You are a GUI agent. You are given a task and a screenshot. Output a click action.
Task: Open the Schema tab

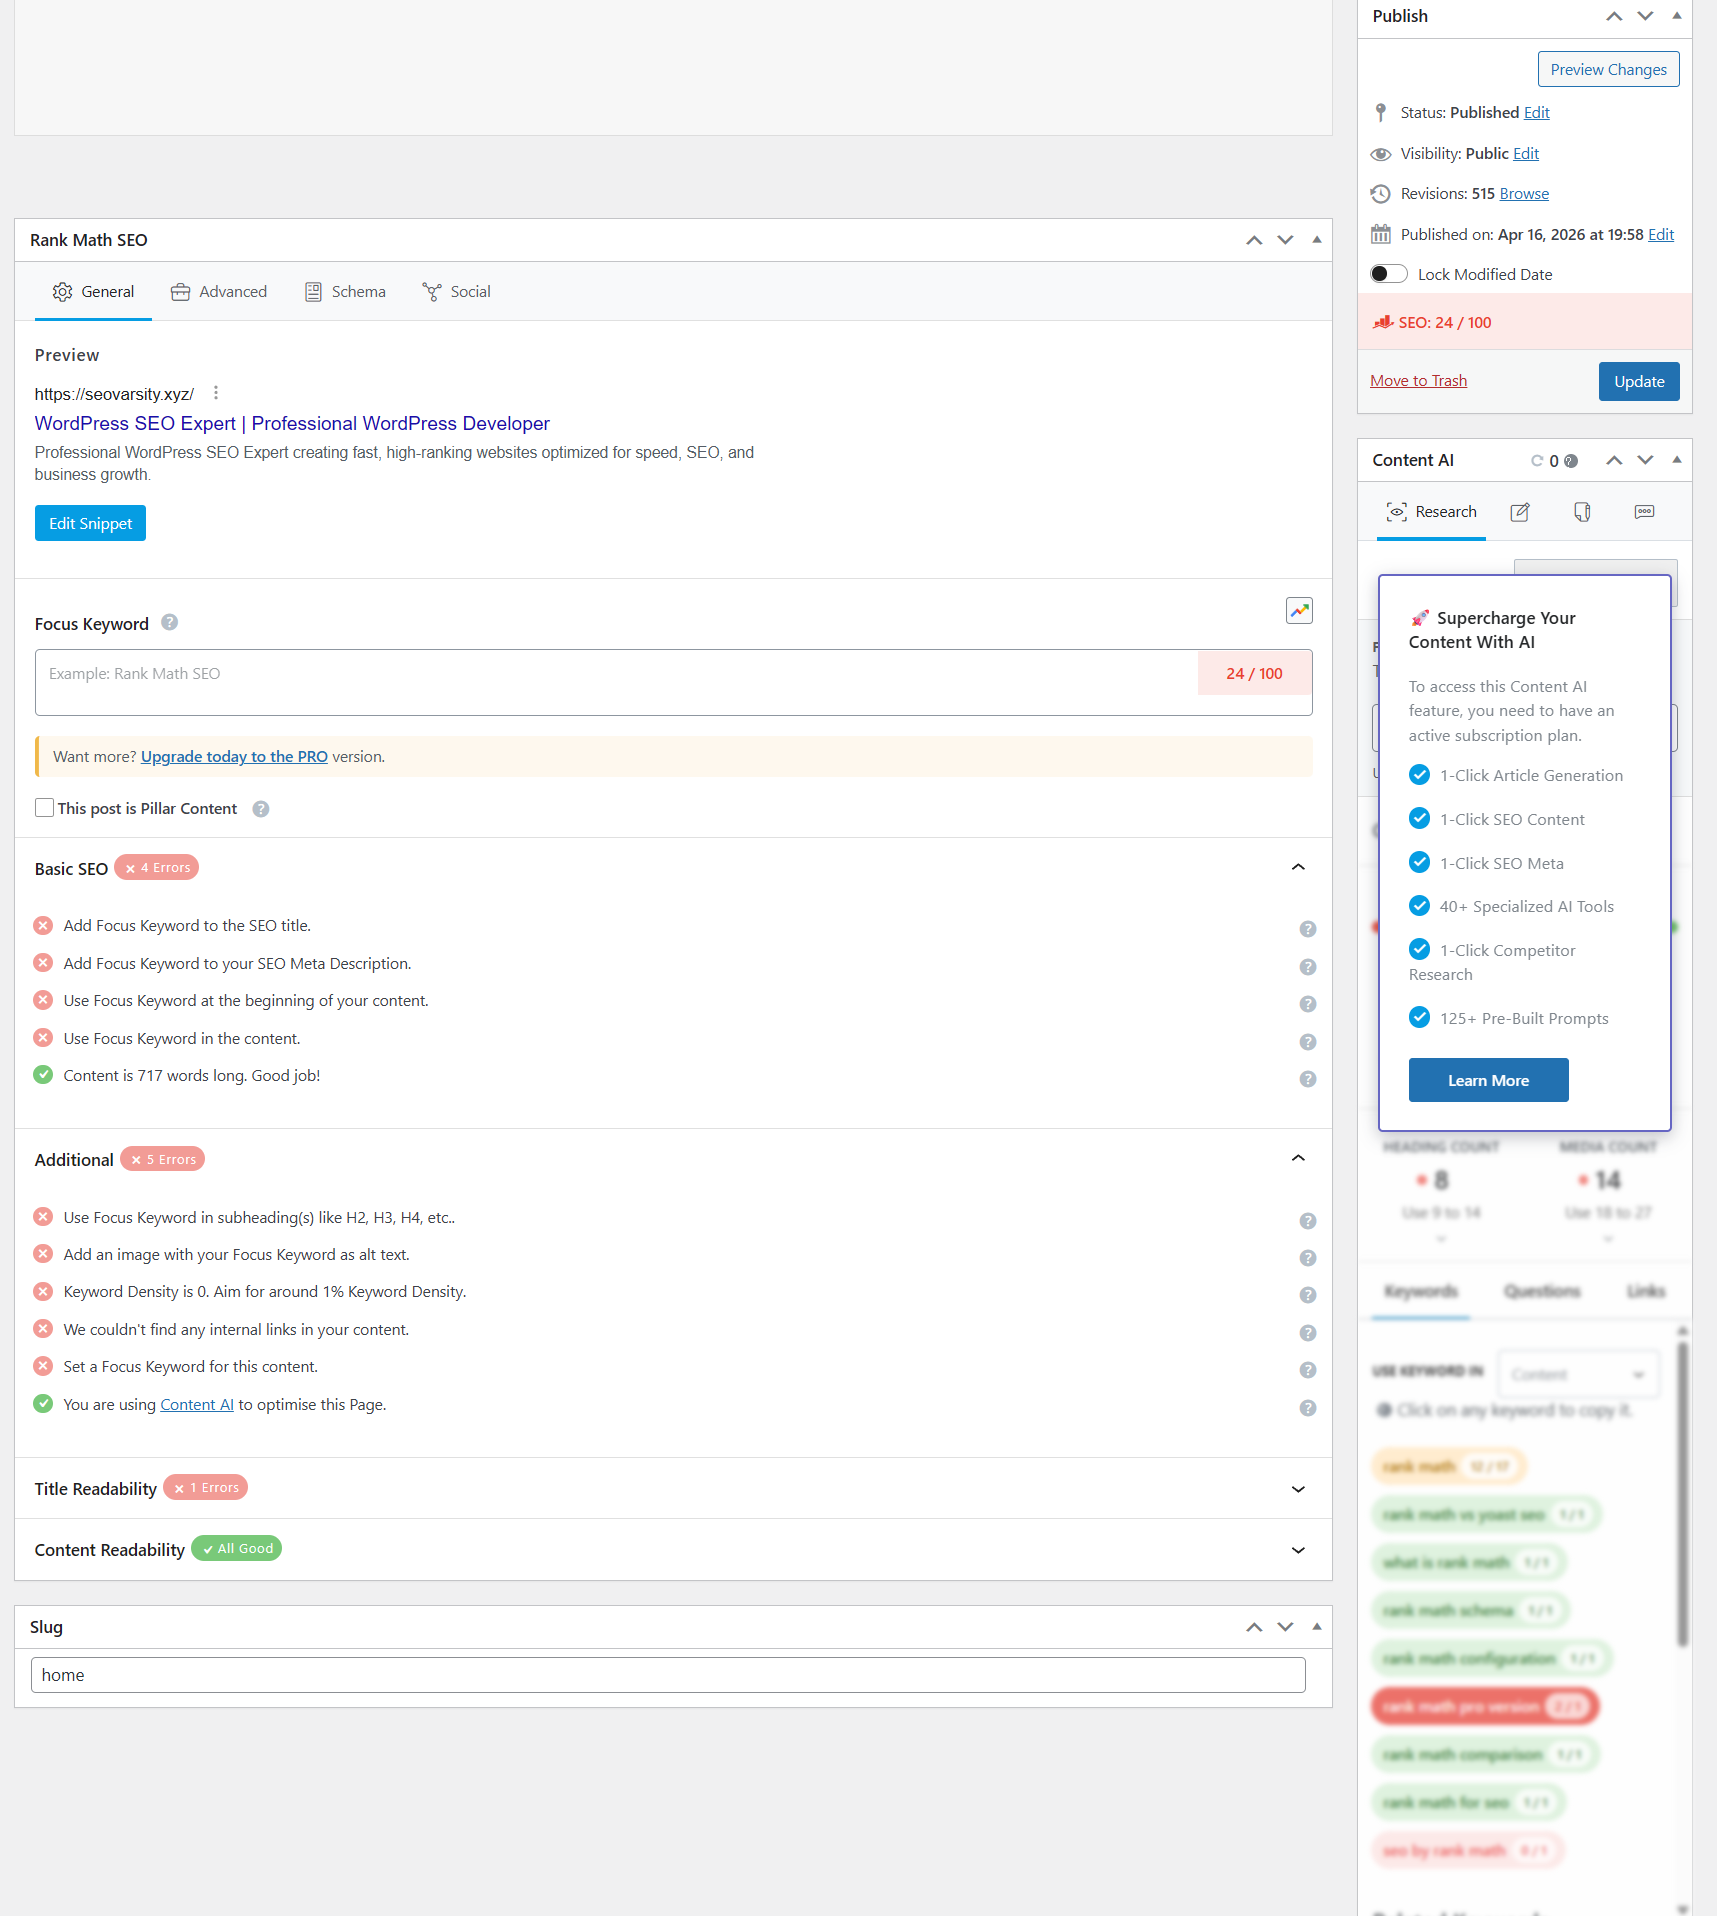[x=345, y=292]
